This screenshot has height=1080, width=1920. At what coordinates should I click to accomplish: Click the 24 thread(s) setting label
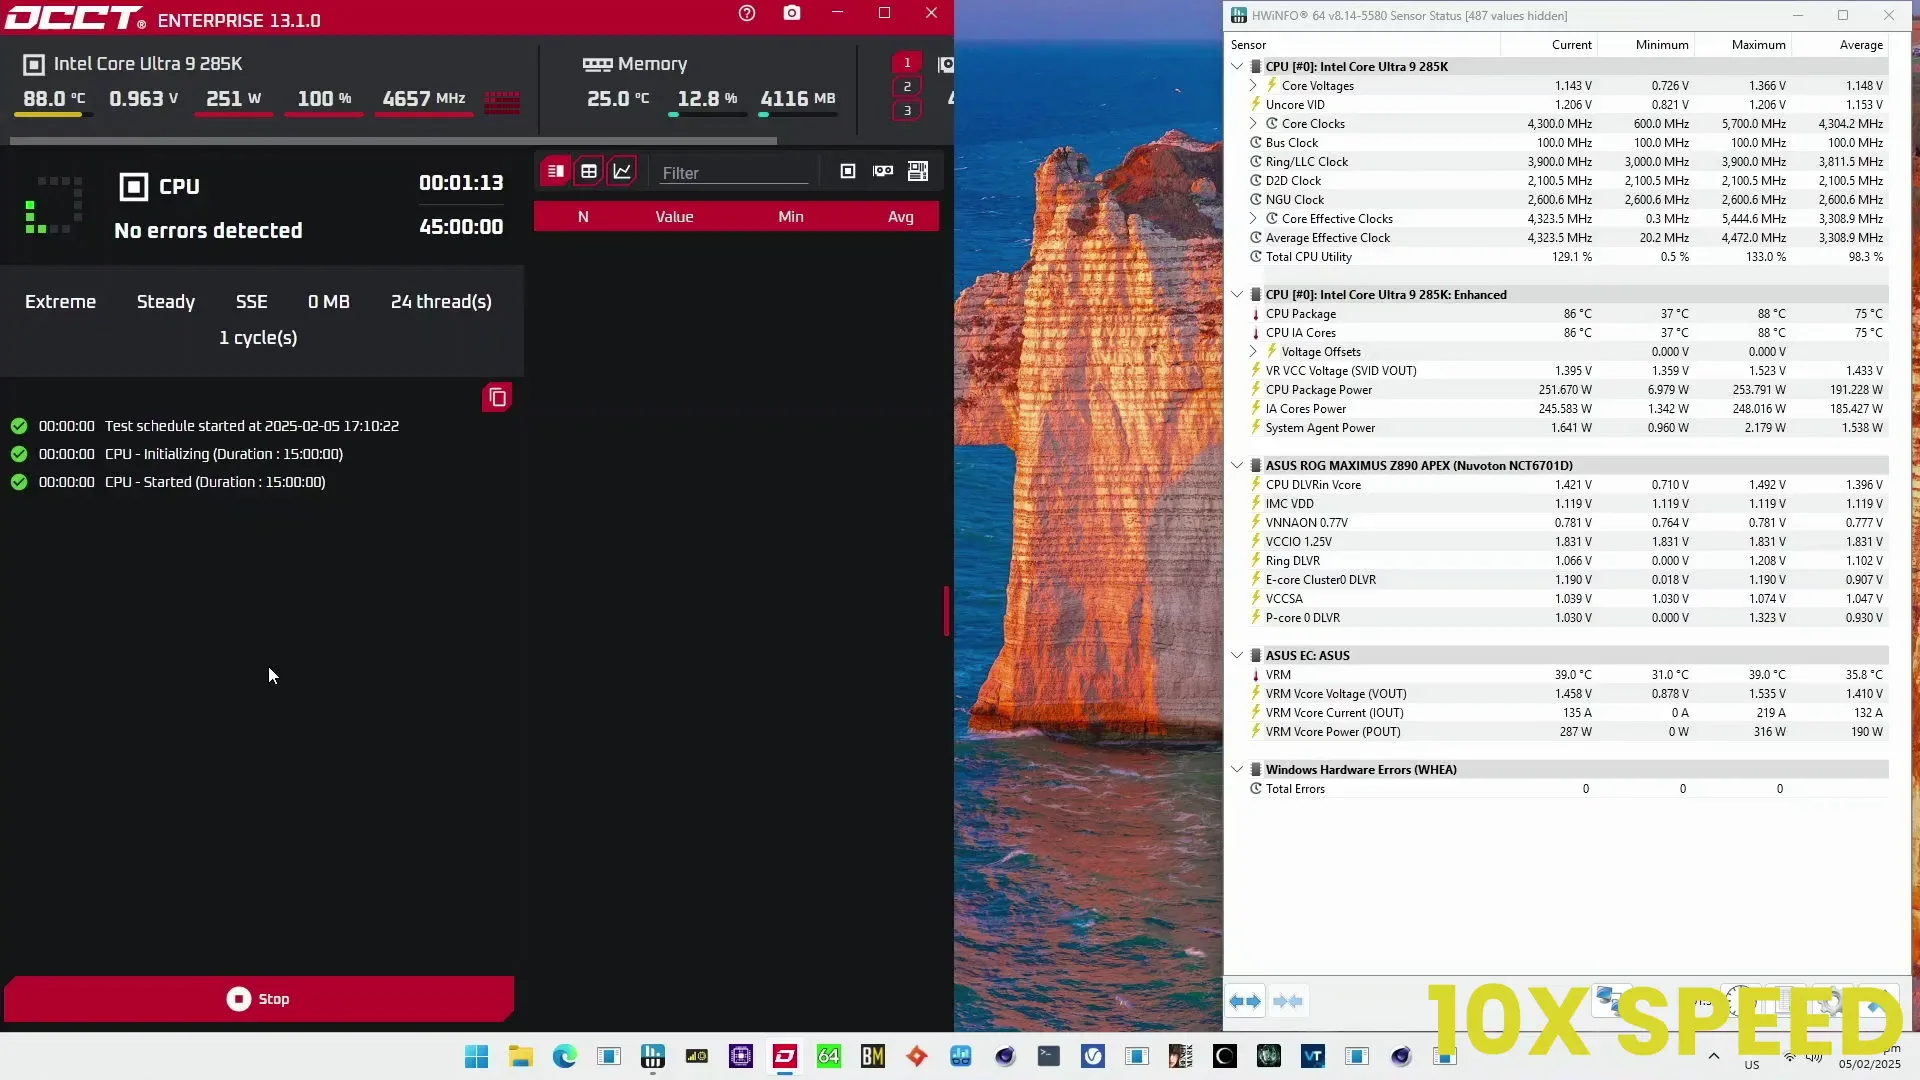point(441,302)
